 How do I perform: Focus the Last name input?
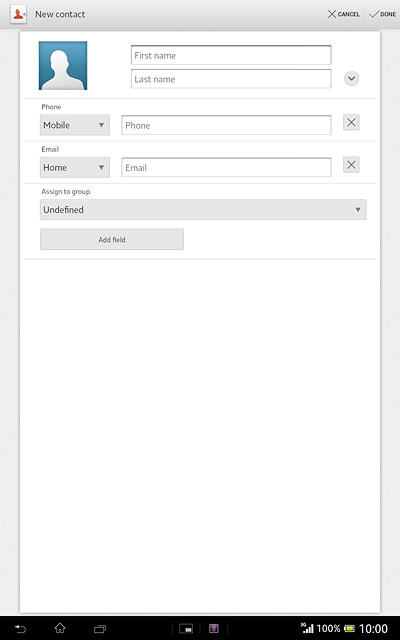(x=231, y=79)
